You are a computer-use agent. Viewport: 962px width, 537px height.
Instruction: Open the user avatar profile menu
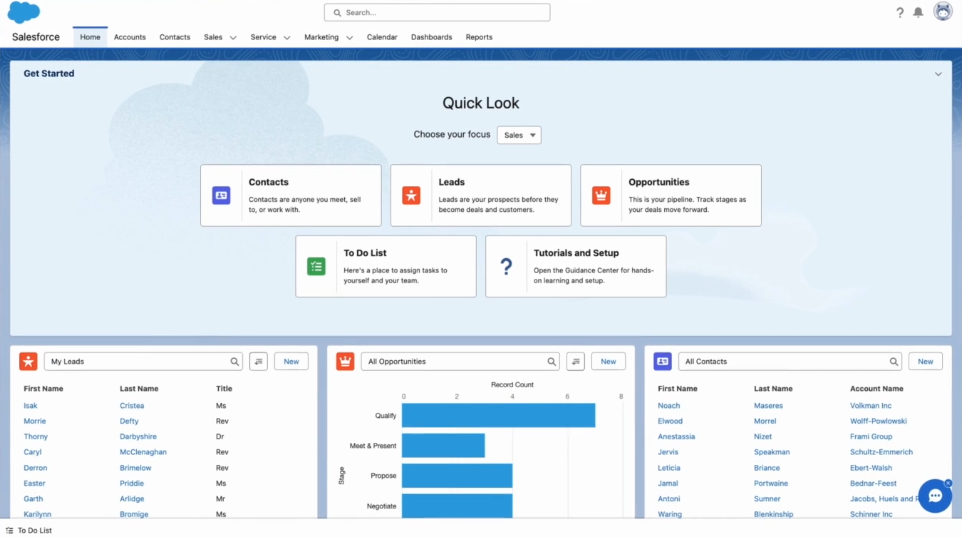point(942,12)
